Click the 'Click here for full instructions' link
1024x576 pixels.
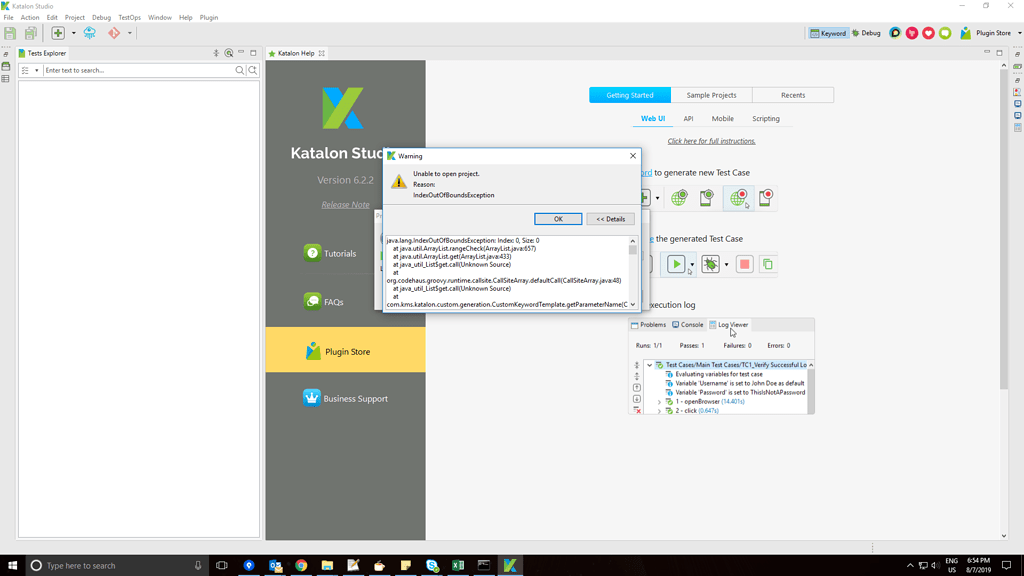tap(711, 141)
